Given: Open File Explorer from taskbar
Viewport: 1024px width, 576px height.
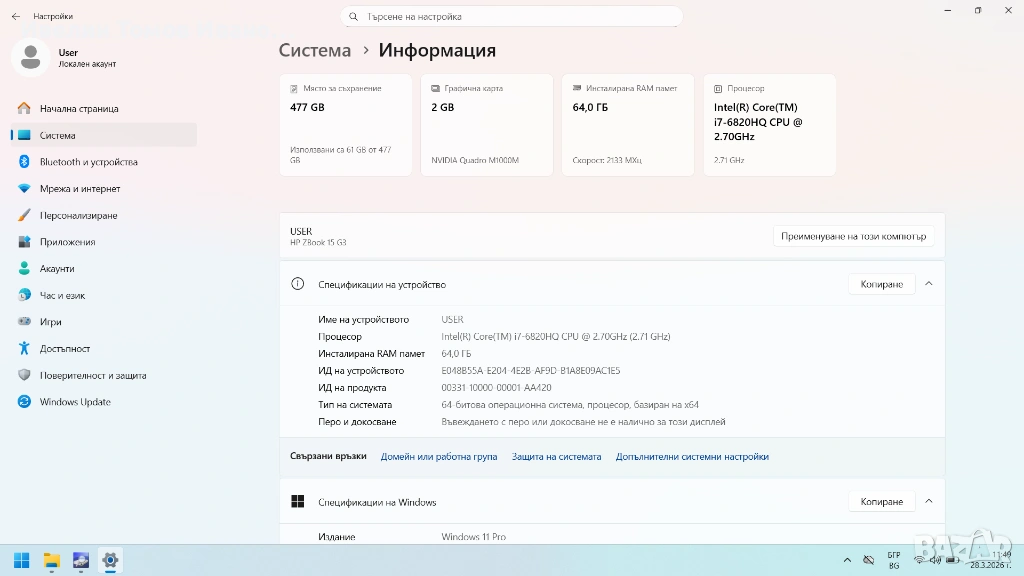Looking at the screenshot, I should [51, 560].
